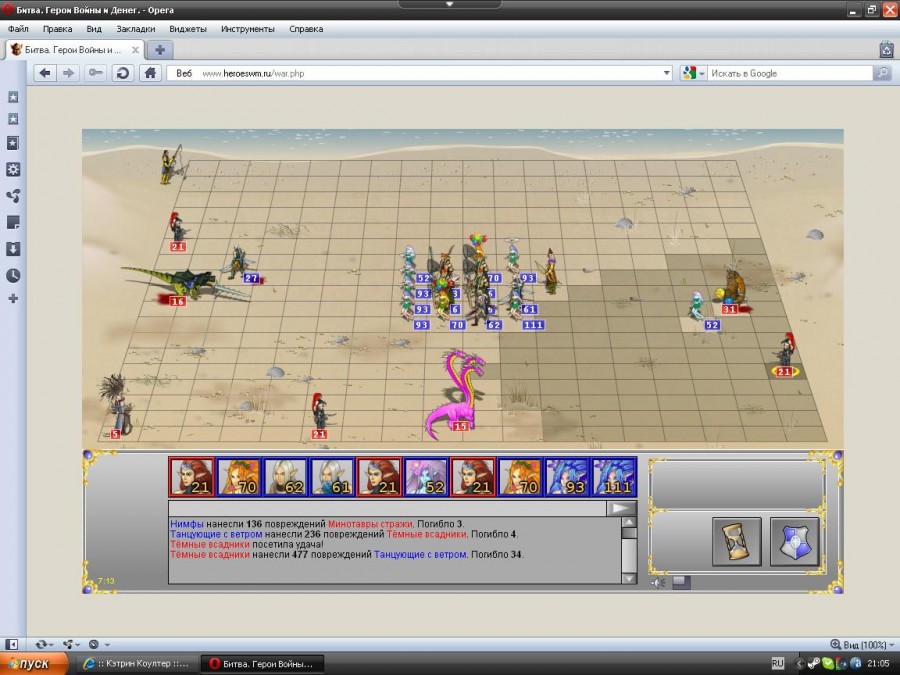The height and width of the screenshot is (675, 900).
Task: Open the Закладки menu
Action: tap(135, 29)
